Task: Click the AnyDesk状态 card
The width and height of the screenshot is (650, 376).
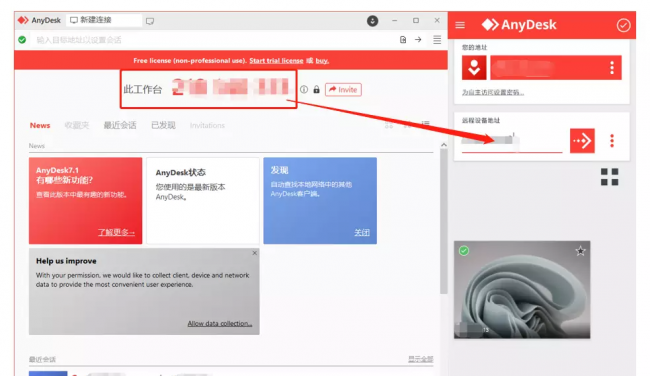Action: pos(203,200)
